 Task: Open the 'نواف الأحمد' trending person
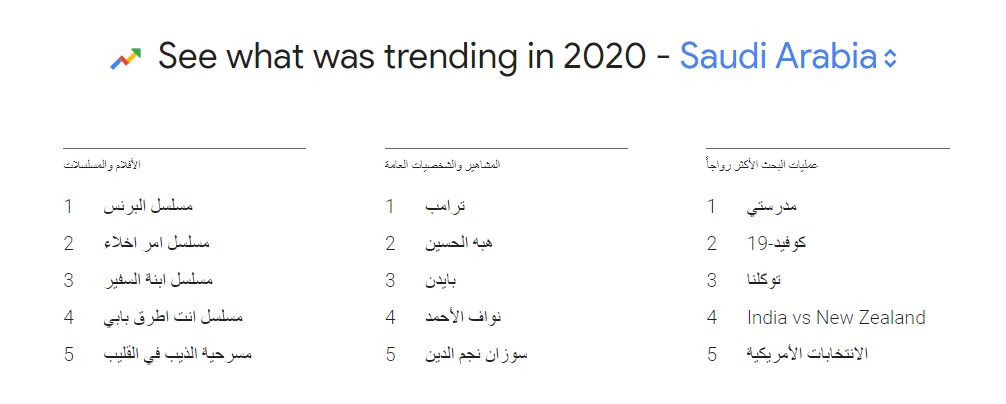pos(463,318)
